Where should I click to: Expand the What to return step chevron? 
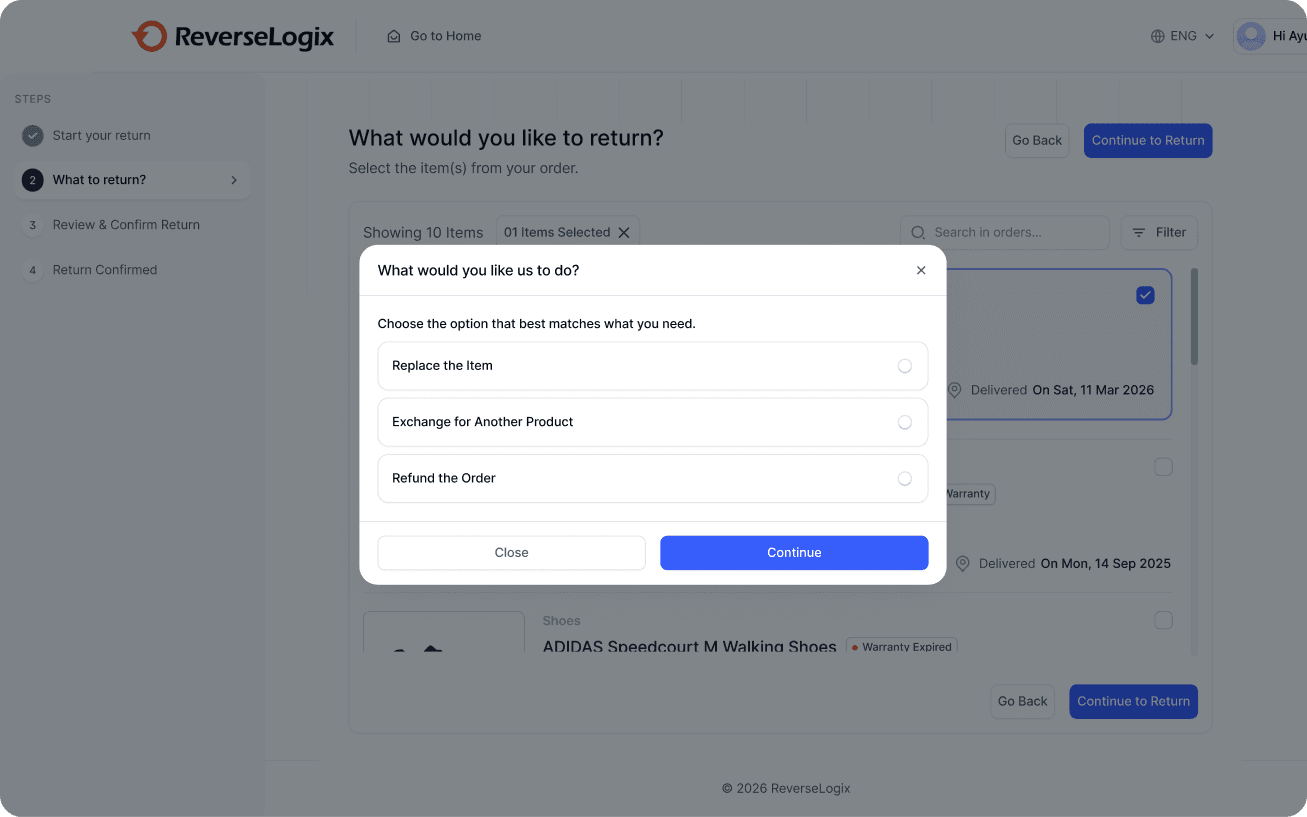[234, 180]
